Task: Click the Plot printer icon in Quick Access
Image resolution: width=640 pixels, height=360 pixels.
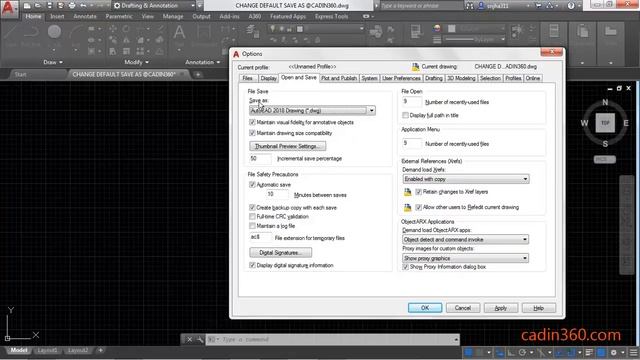Action: [x=72, y=6]
